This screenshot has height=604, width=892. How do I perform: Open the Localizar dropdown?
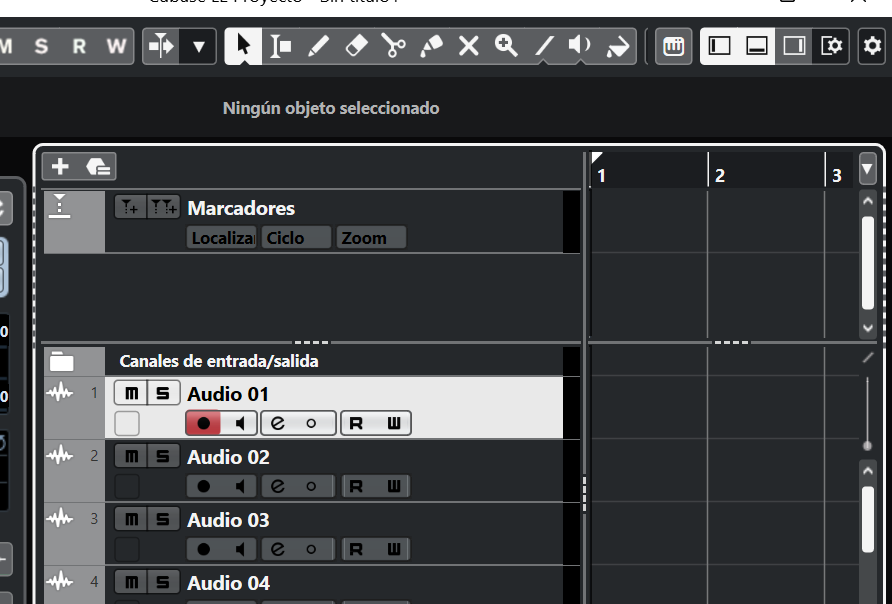tap(222, 238)
